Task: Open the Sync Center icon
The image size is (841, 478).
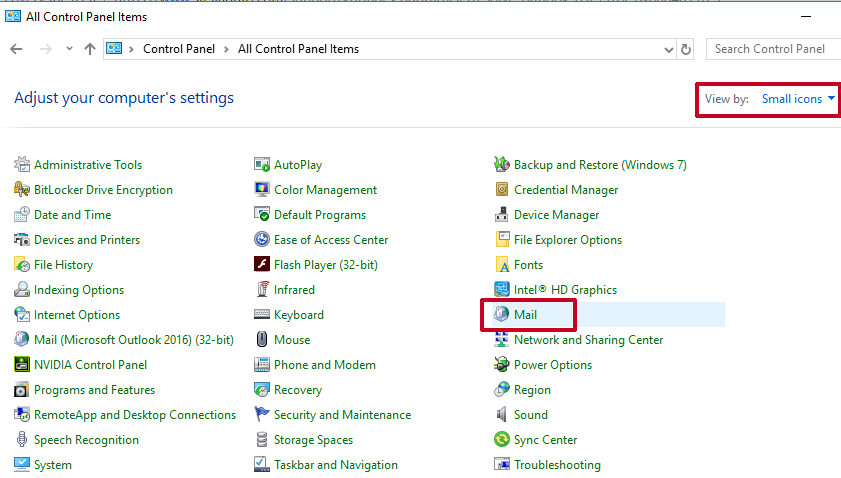Action: [501, 439]
